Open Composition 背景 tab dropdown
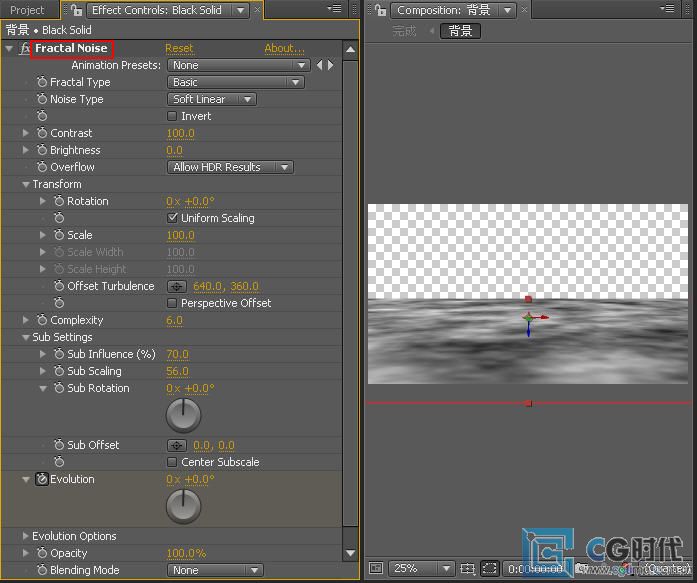 [507, 10]
